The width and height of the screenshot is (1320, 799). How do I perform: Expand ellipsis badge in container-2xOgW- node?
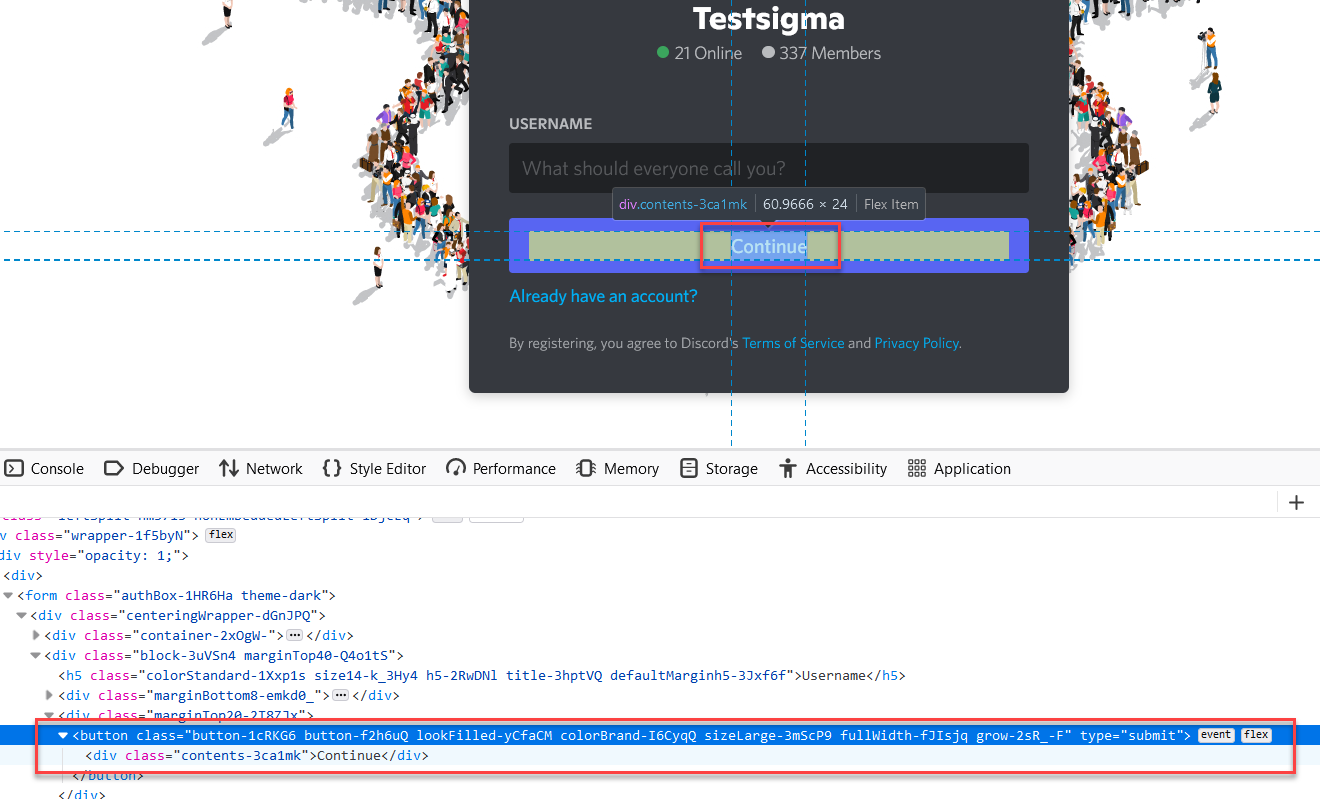(x=294, y=635)
